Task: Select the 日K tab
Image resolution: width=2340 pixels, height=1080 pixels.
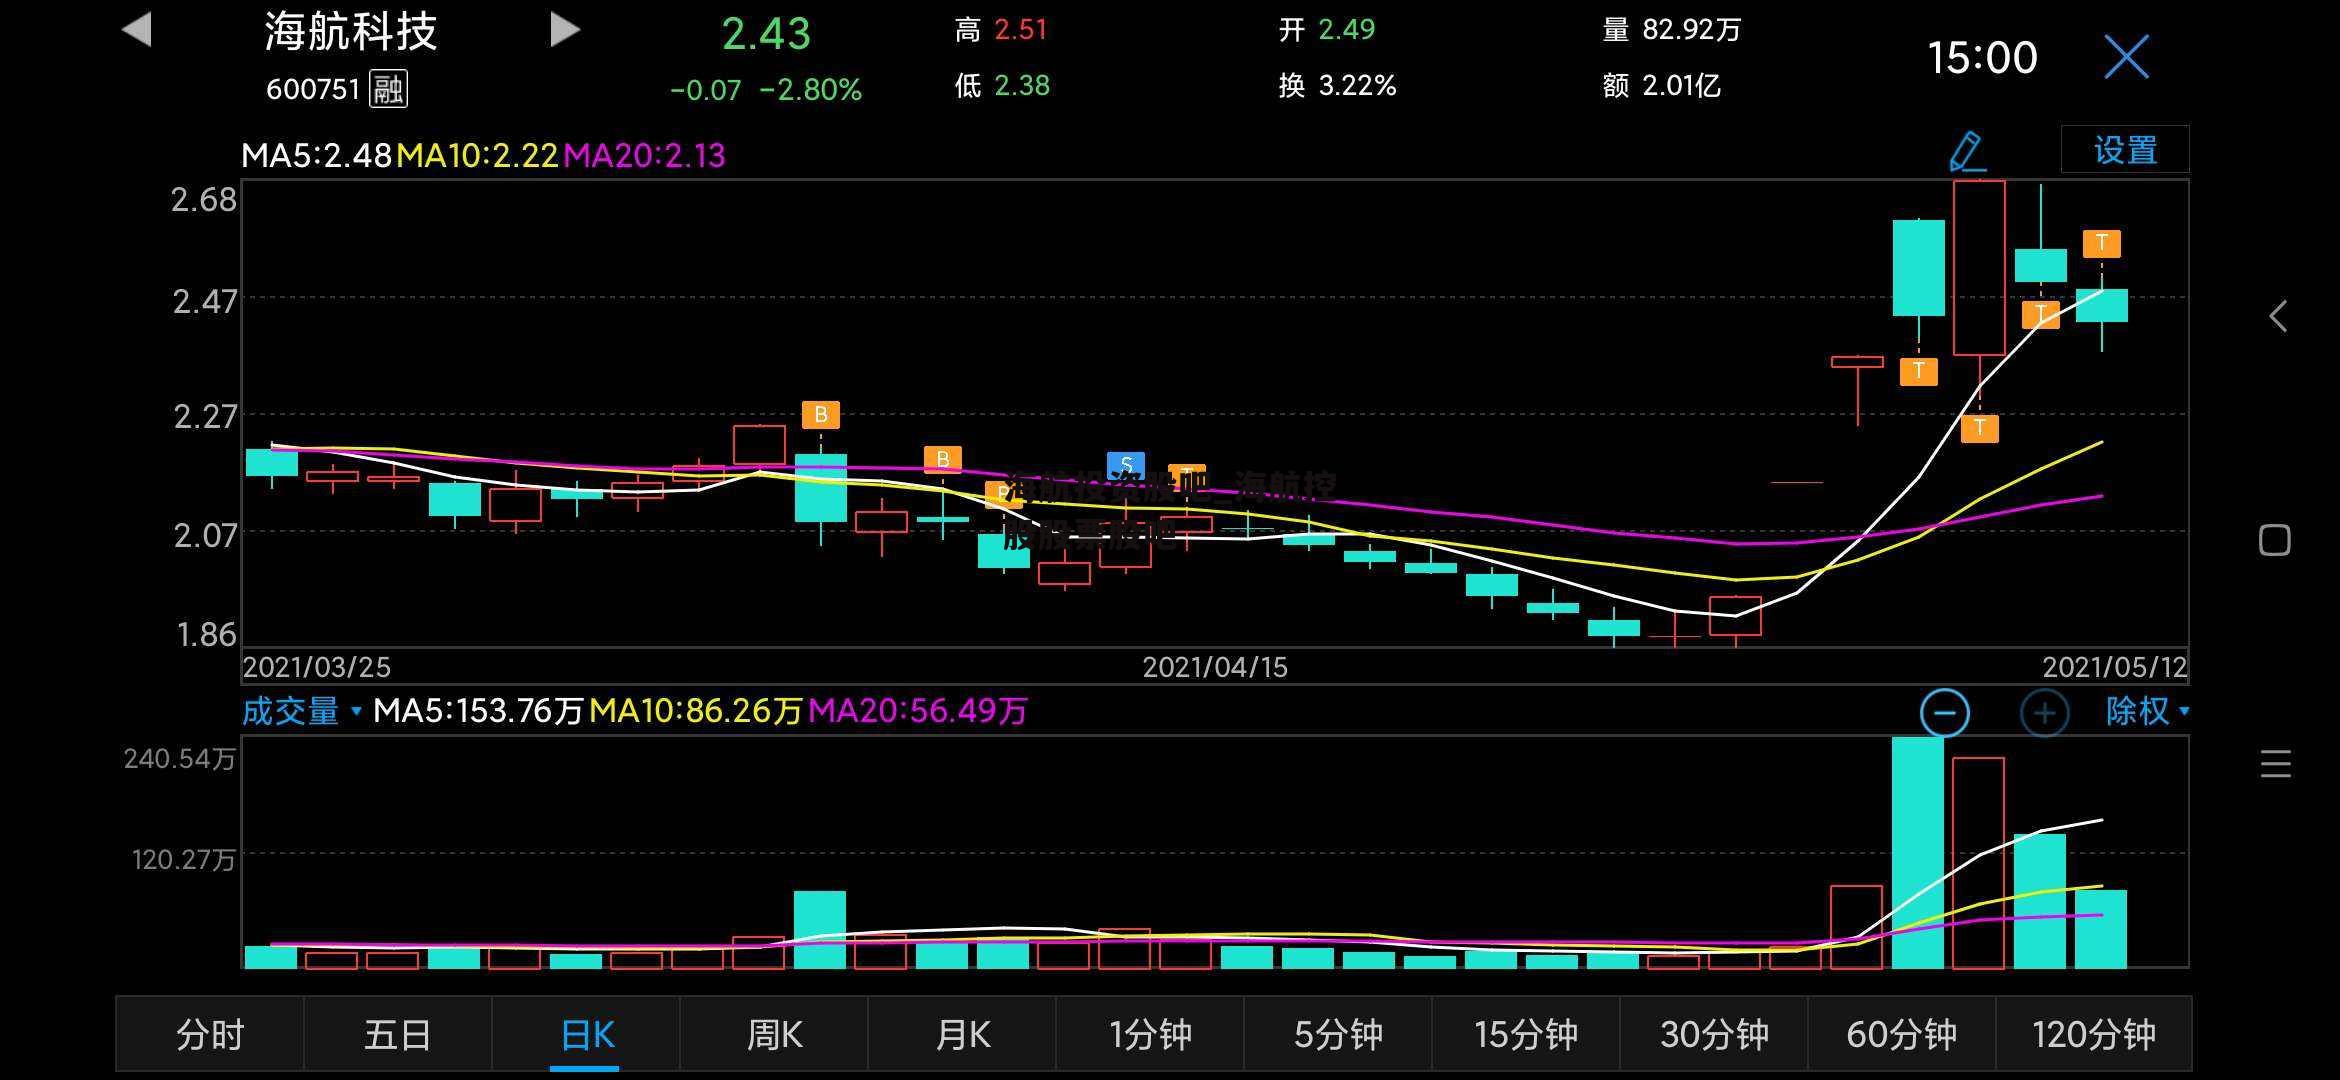Action: pyautogui.click(x=586, y=1034)
